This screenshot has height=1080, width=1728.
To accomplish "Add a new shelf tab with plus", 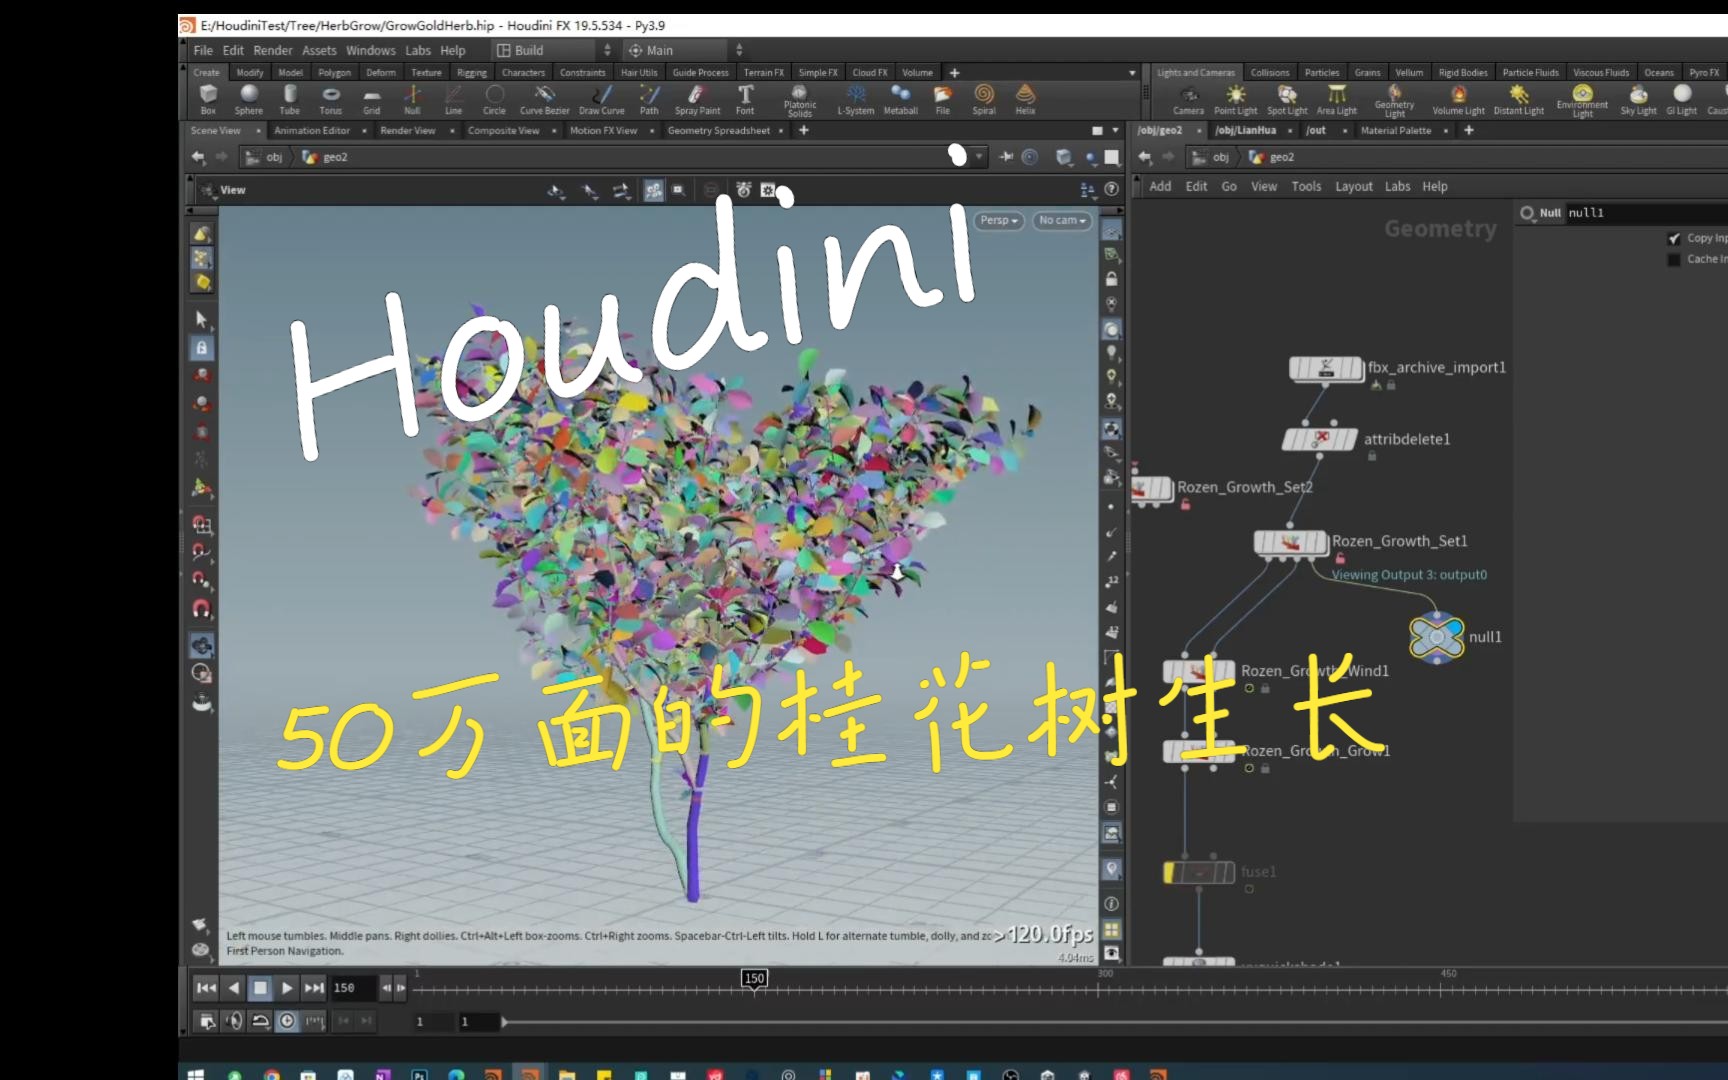I will coord(954,73).
